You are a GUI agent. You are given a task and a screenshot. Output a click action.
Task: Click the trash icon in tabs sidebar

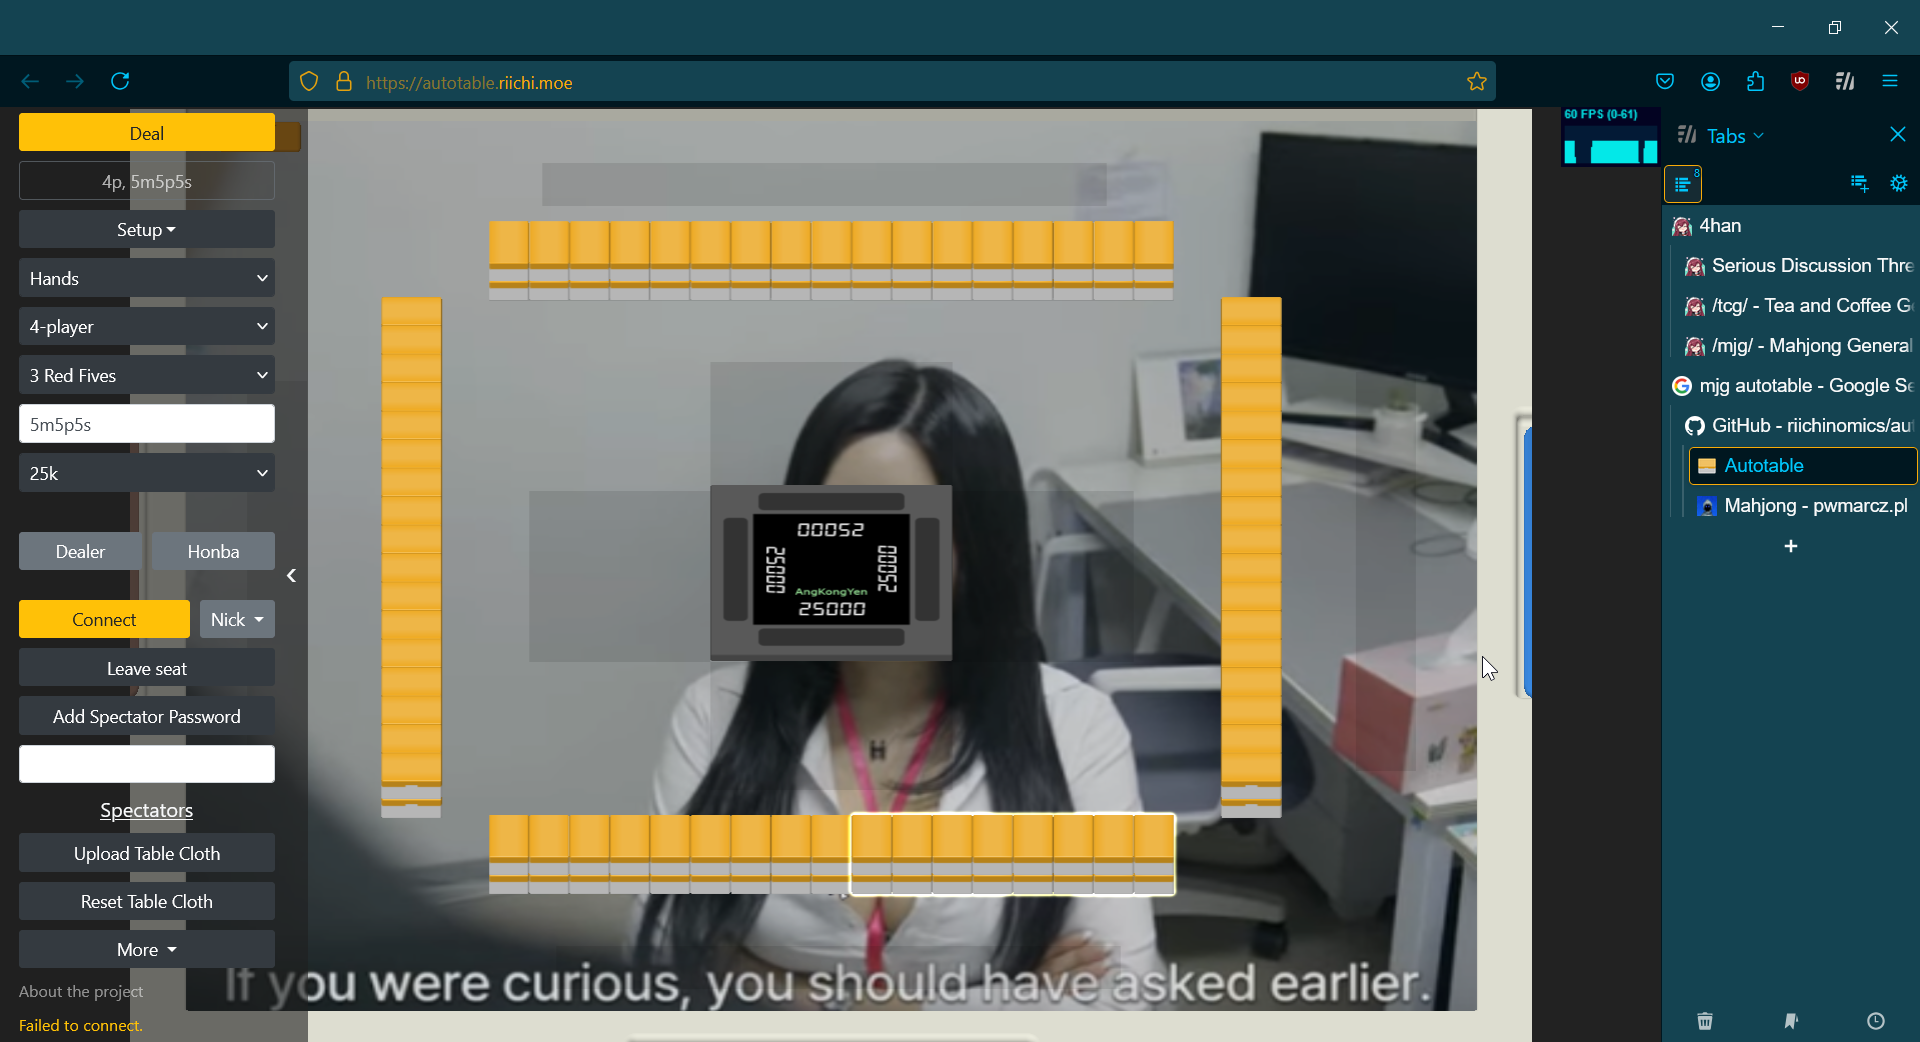click(1705, 1021)
